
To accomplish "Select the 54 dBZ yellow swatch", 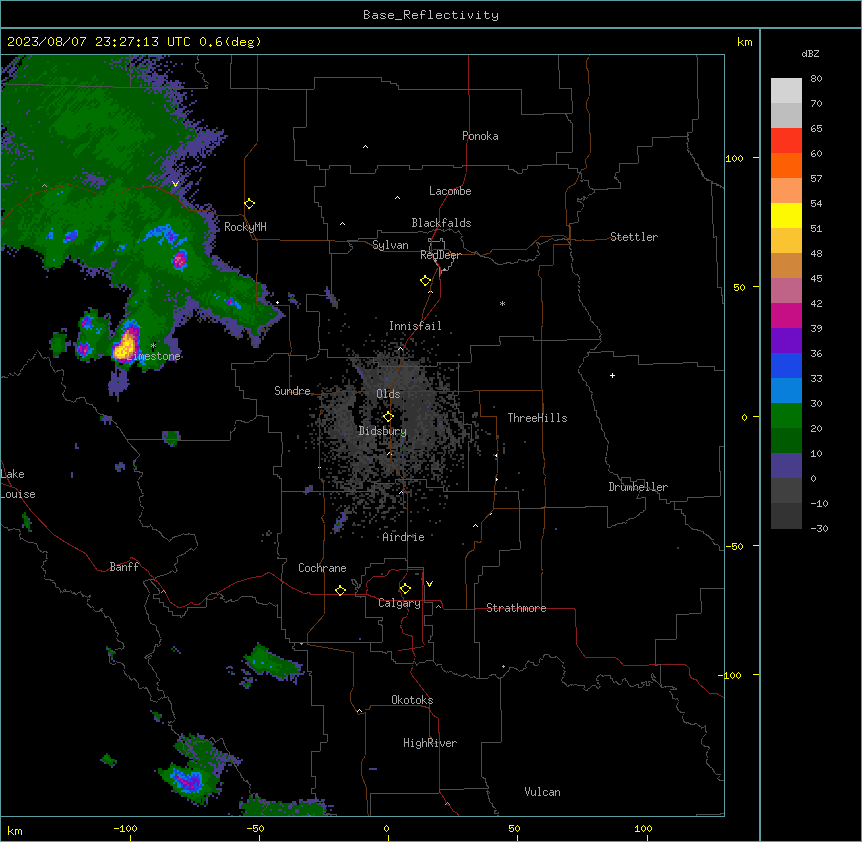I will 786,216.
